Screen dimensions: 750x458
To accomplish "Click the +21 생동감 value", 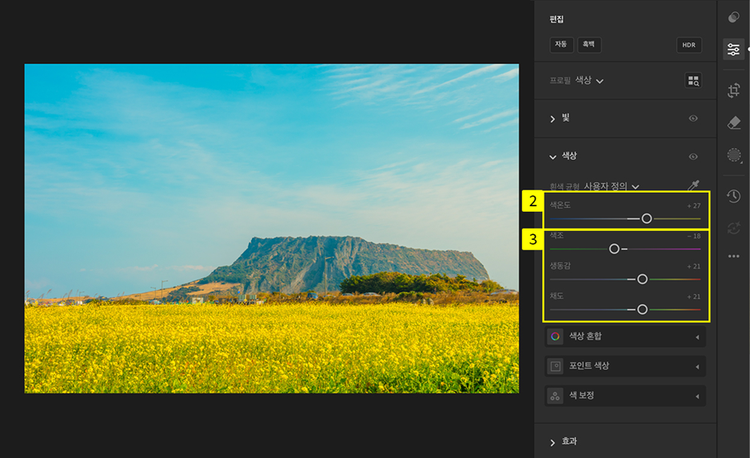I will point(694,266).
